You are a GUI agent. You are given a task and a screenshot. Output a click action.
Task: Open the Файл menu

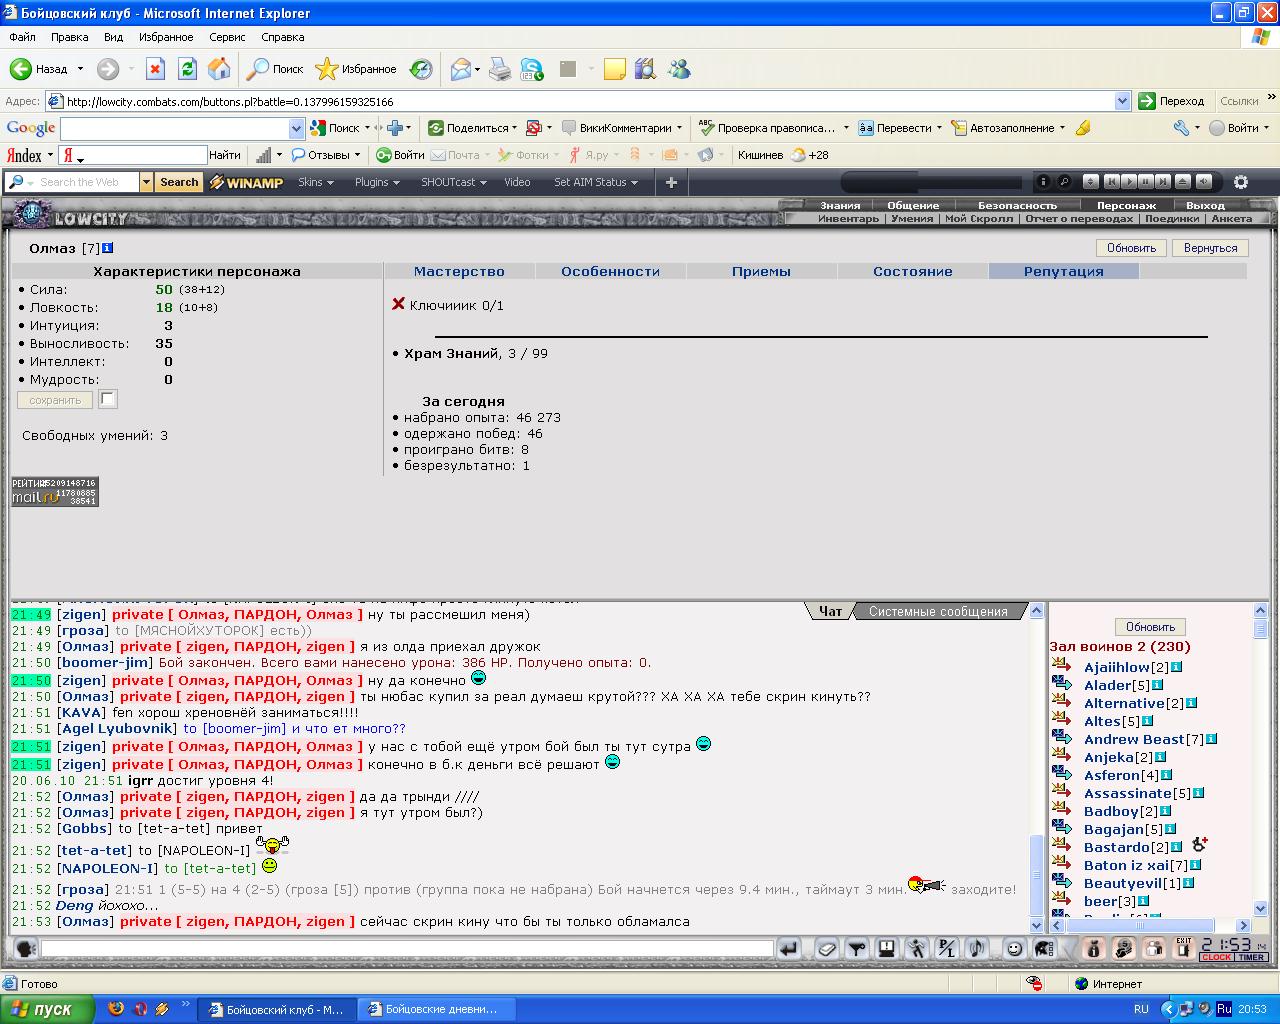(x=22, y=37)
